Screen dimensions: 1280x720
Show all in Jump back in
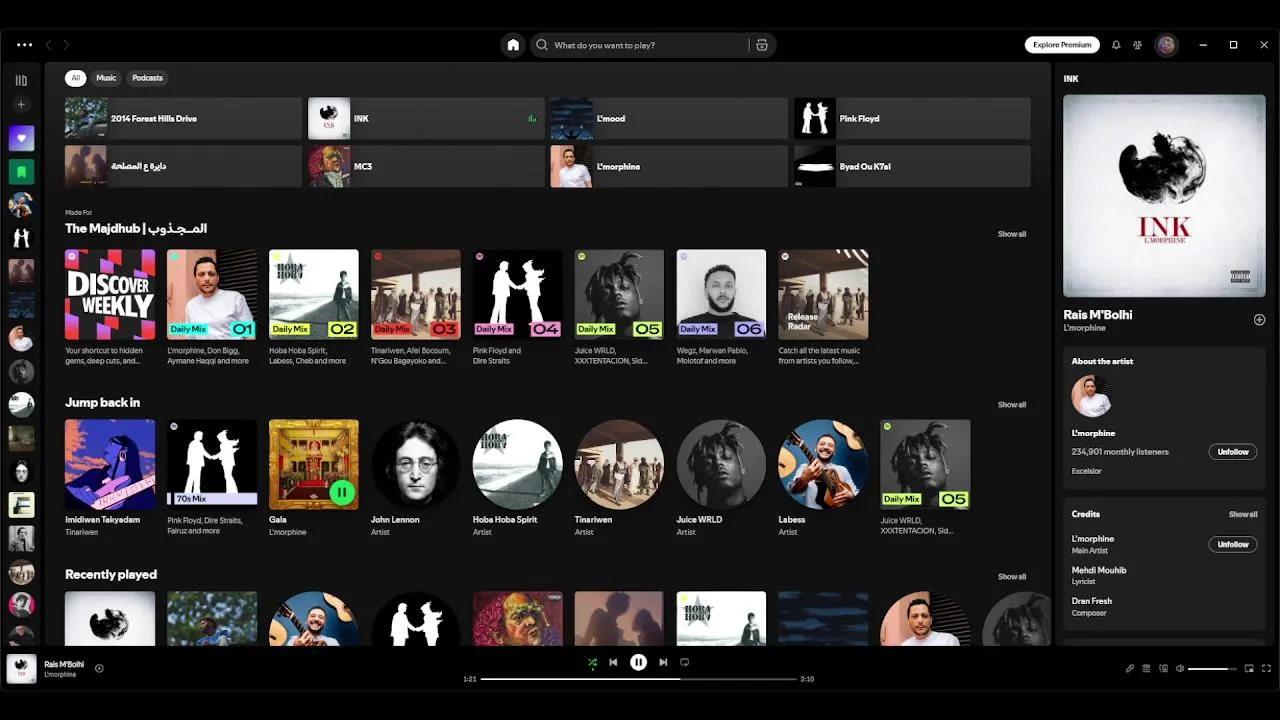pos(1012,405)
